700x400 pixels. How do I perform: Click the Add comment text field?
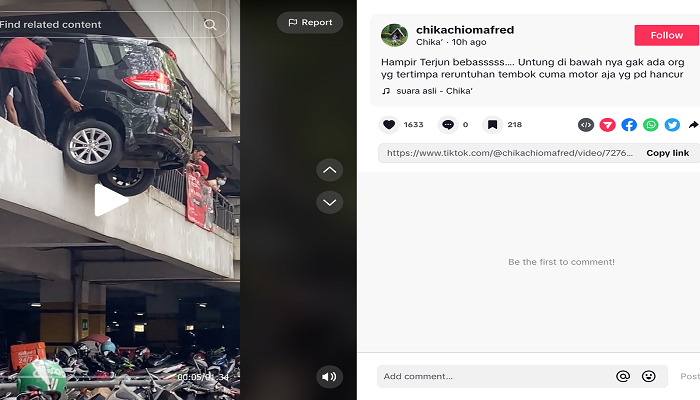point(490,376)
